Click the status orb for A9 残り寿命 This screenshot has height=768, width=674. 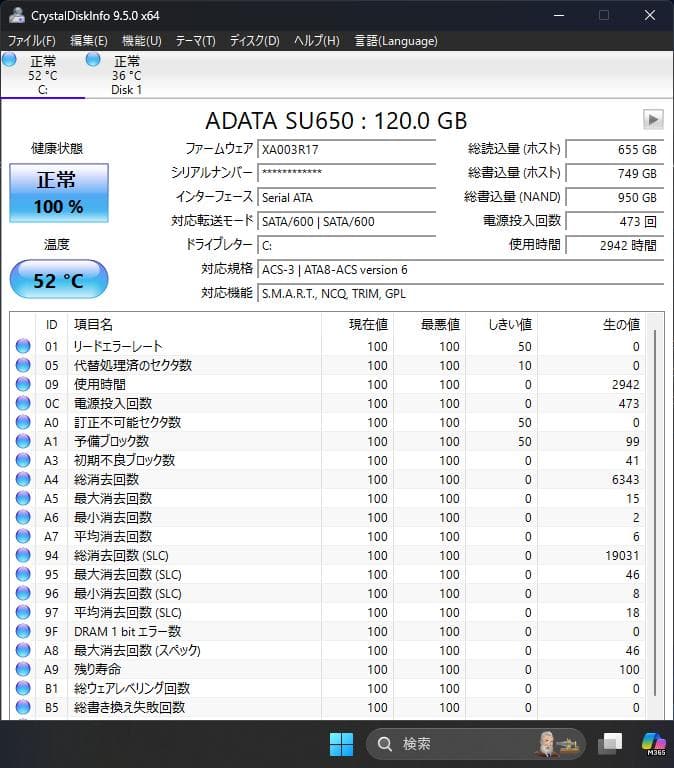pyautogui.click(x=23, y=669)
